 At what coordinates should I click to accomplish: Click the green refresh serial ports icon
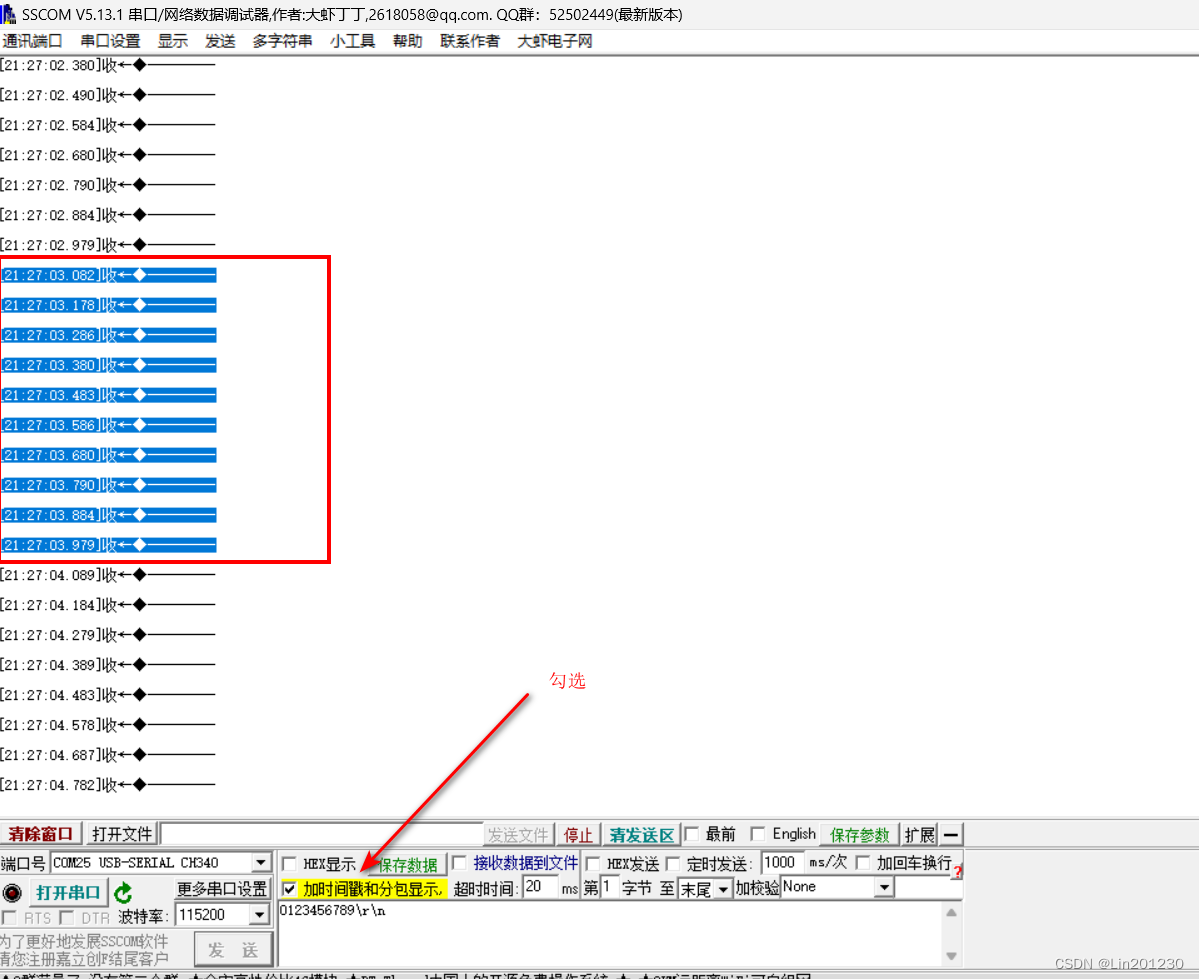click(125, 891)
